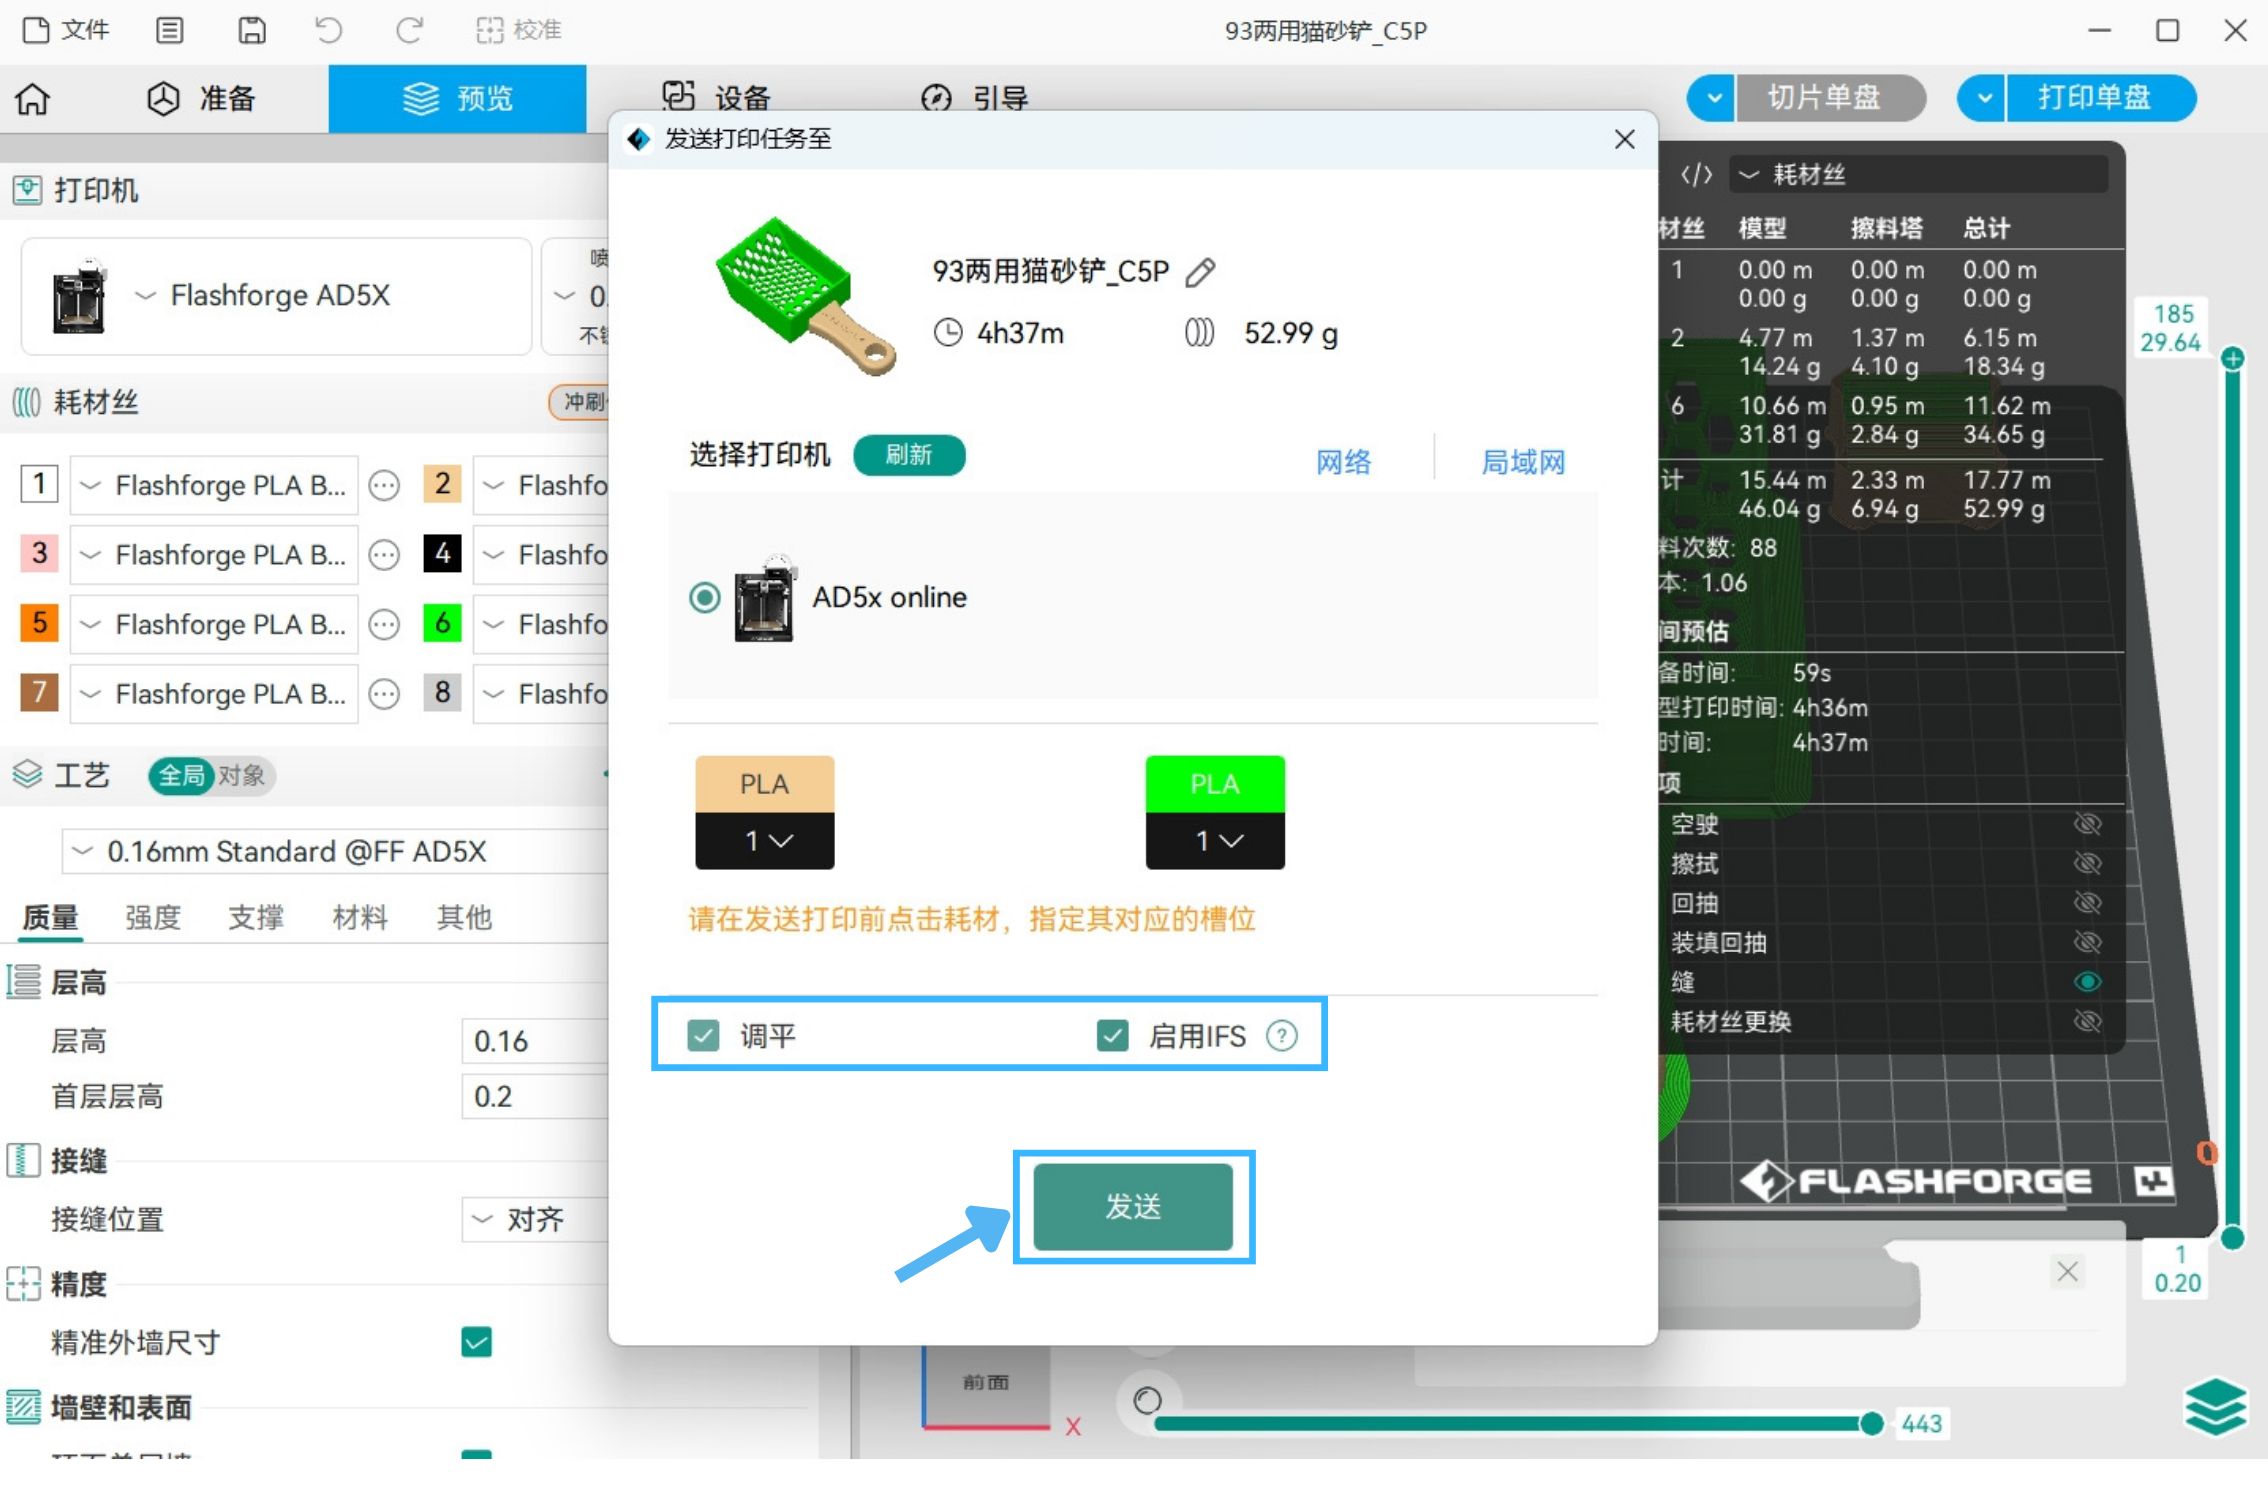The height and width of the screenshot is (1512, 2268).
Task: Click the 打印机 printer section icon
Action: click(27, 190)
